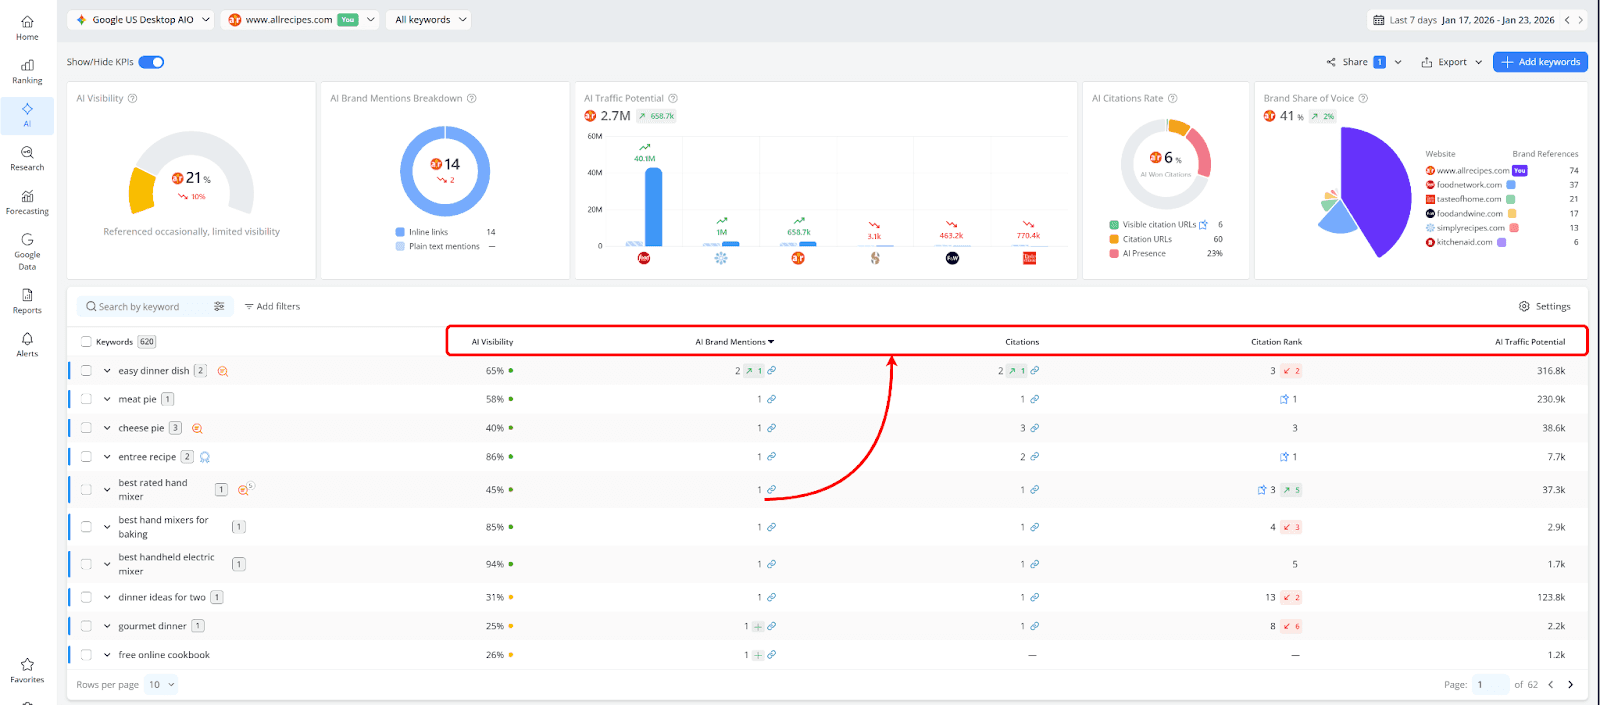Sort by the Citation Rank column
This screenshot has width=1600, height=705.
point(1276,342)
